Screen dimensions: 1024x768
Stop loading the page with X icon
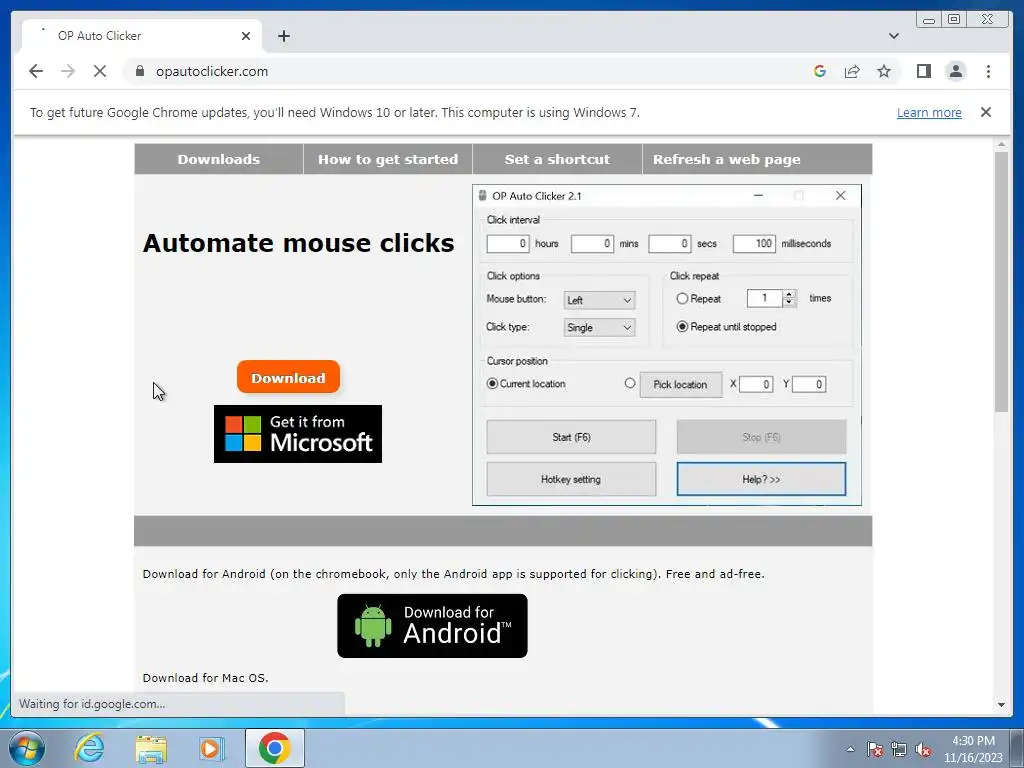[x=100, y=71]
